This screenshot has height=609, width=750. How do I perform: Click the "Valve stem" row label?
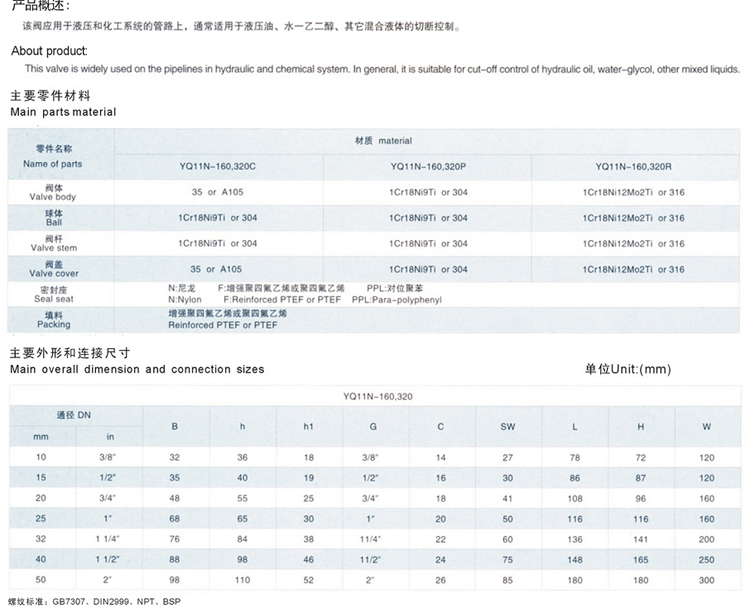tap(54, 248)
